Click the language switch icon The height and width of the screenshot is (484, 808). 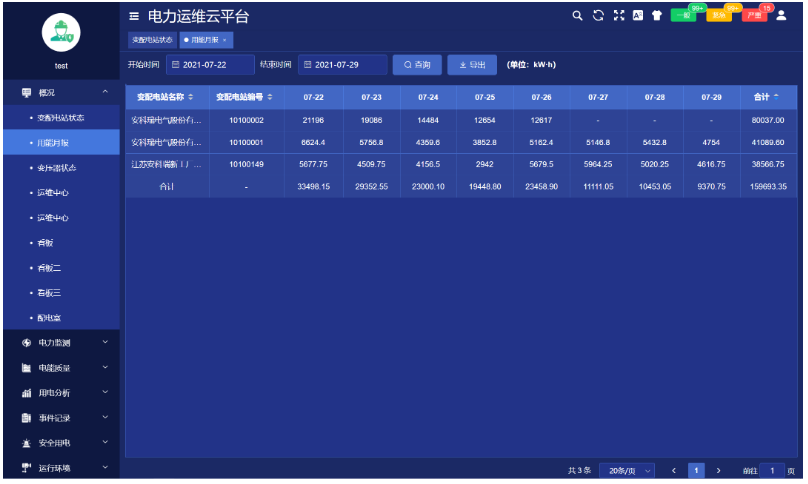tap(637, 16)
